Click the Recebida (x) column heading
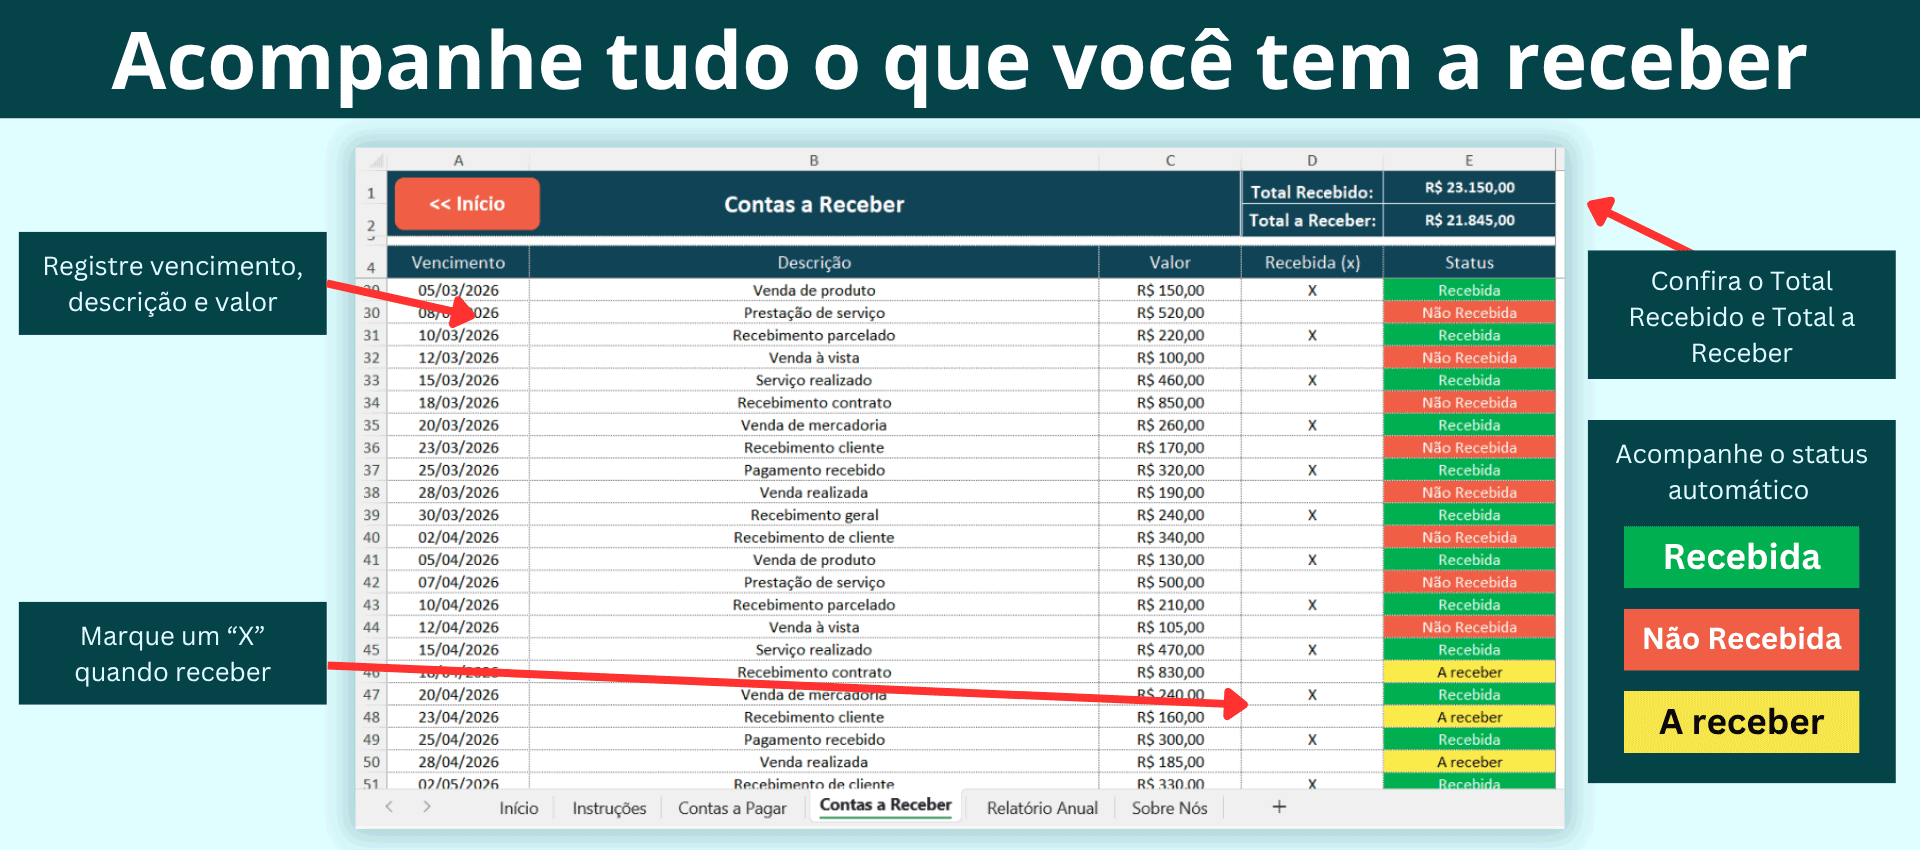Image resolution: width=1920 pixels, height=850 pixels. coord(1312,262)
